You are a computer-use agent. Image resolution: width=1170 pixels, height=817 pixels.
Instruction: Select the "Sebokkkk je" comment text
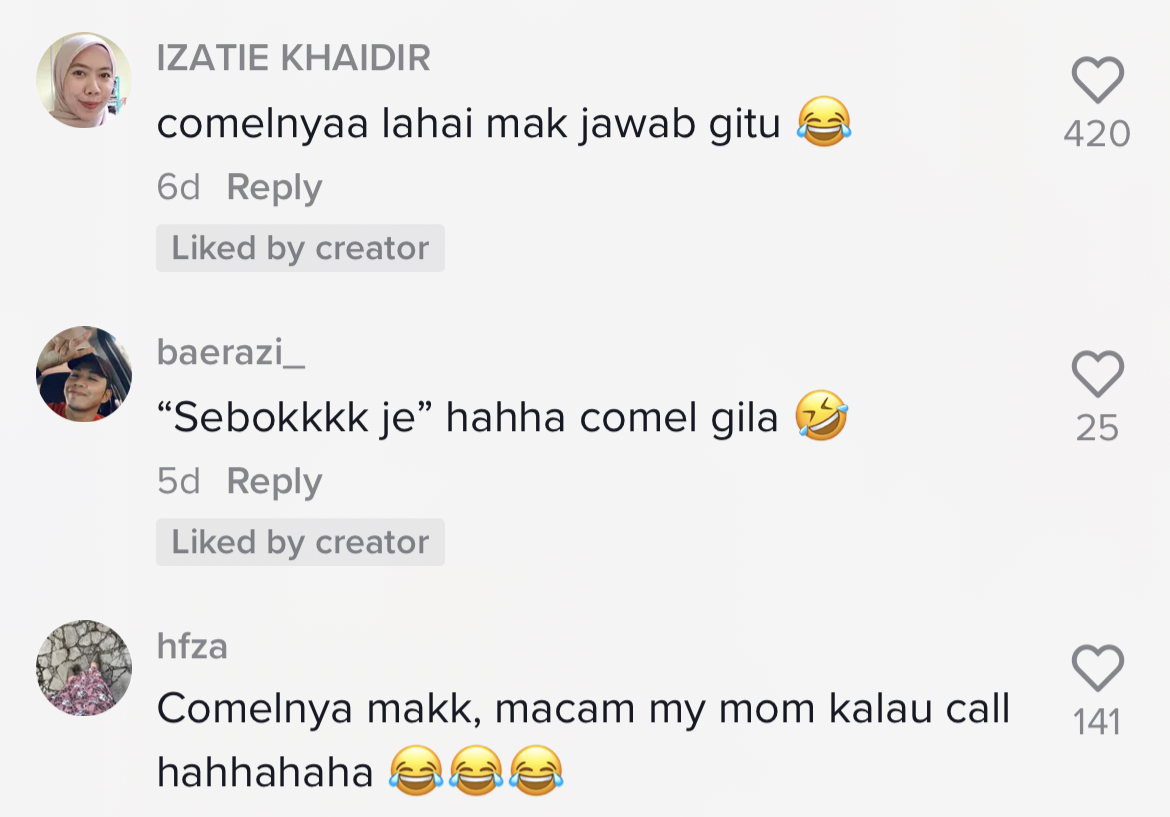point(467,418)
